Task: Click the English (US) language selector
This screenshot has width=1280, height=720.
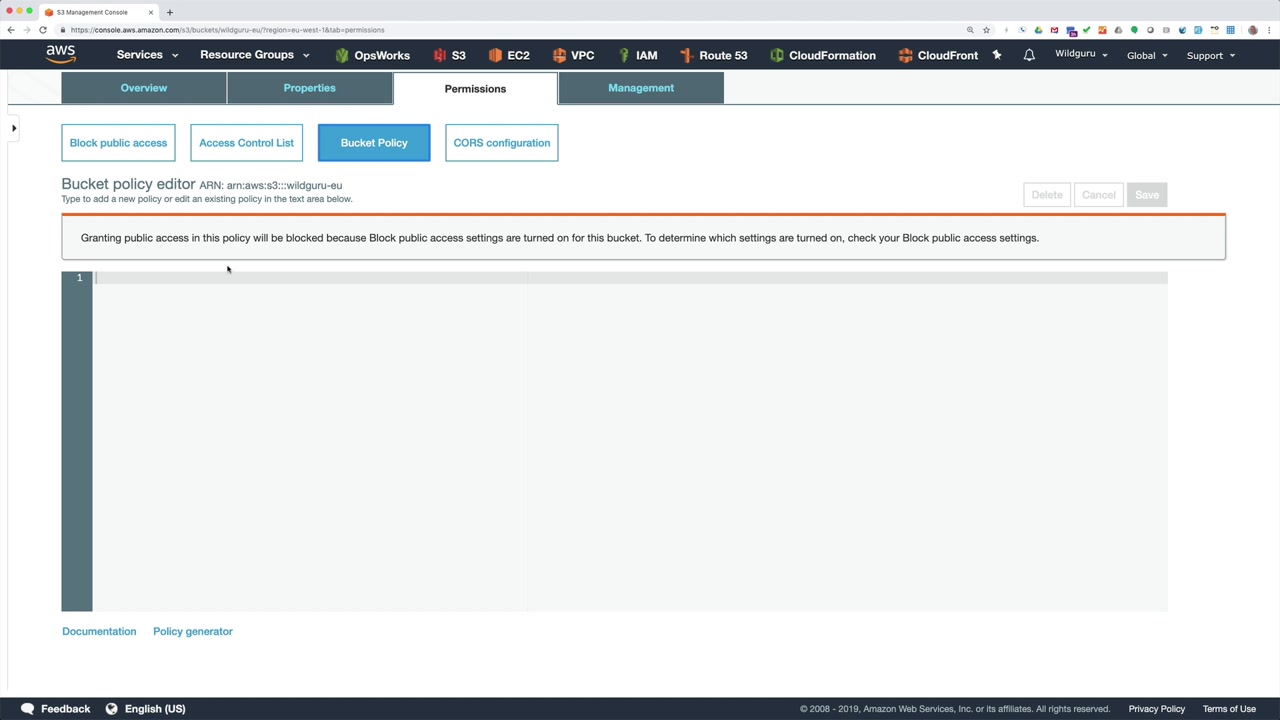Action: pos(155,709)
